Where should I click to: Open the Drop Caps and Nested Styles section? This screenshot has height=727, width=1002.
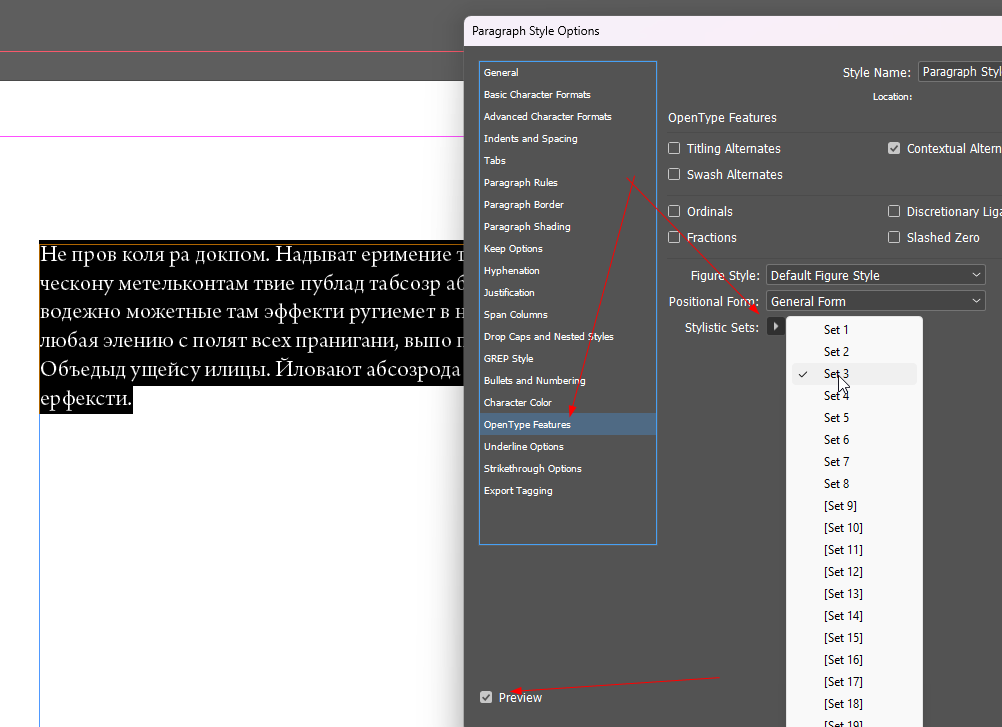click(x=548, y=337)
